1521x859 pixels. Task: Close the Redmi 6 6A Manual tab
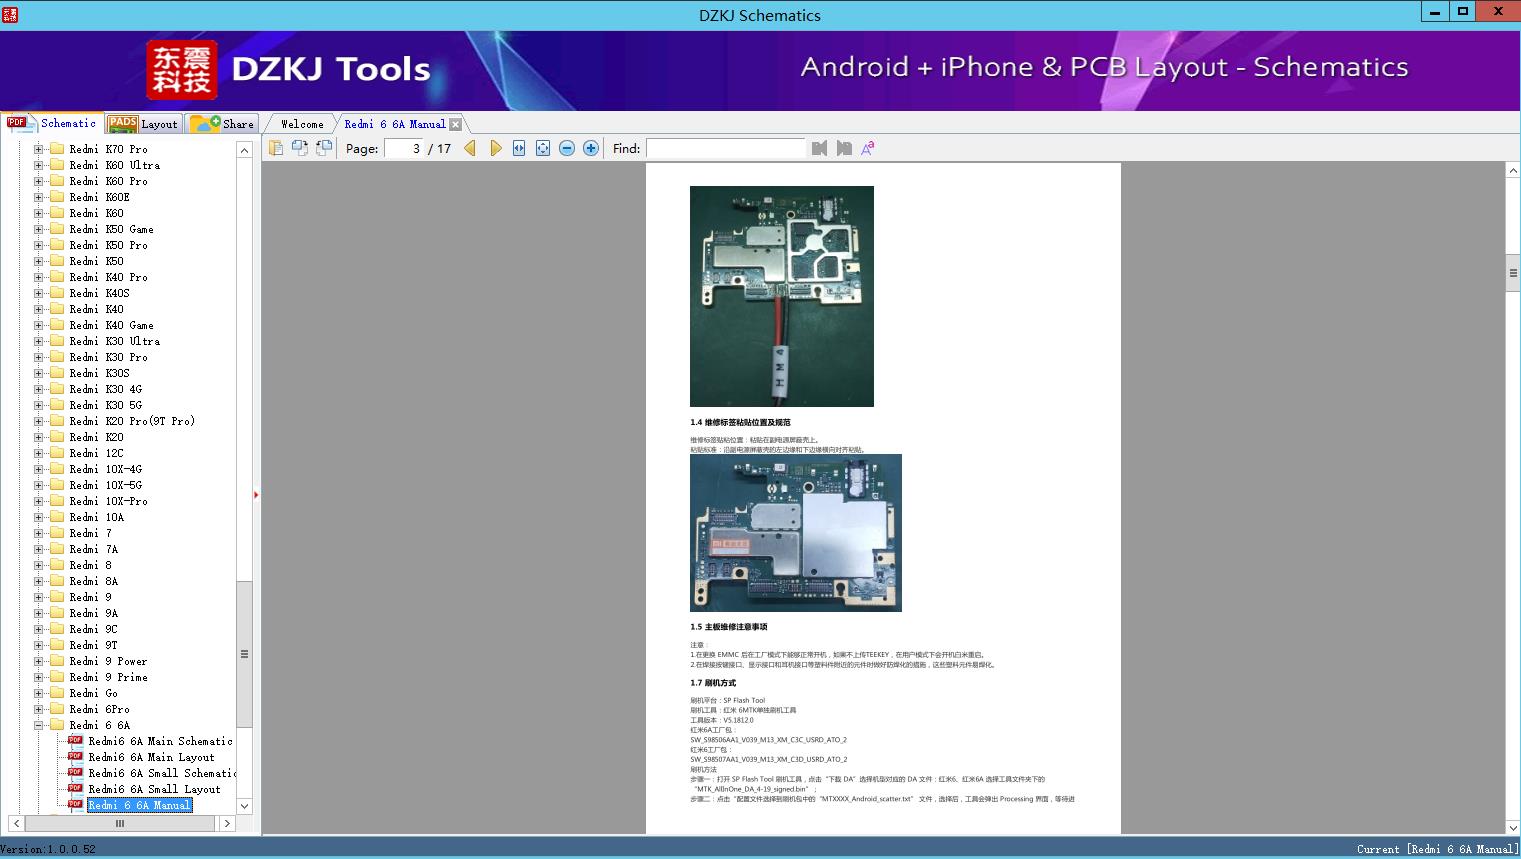[x=456, y=124]
